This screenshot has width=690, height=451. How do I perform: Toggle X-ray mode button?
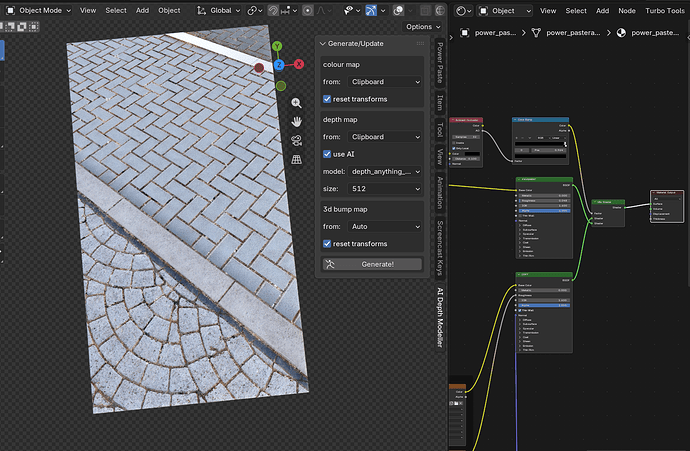425,10
